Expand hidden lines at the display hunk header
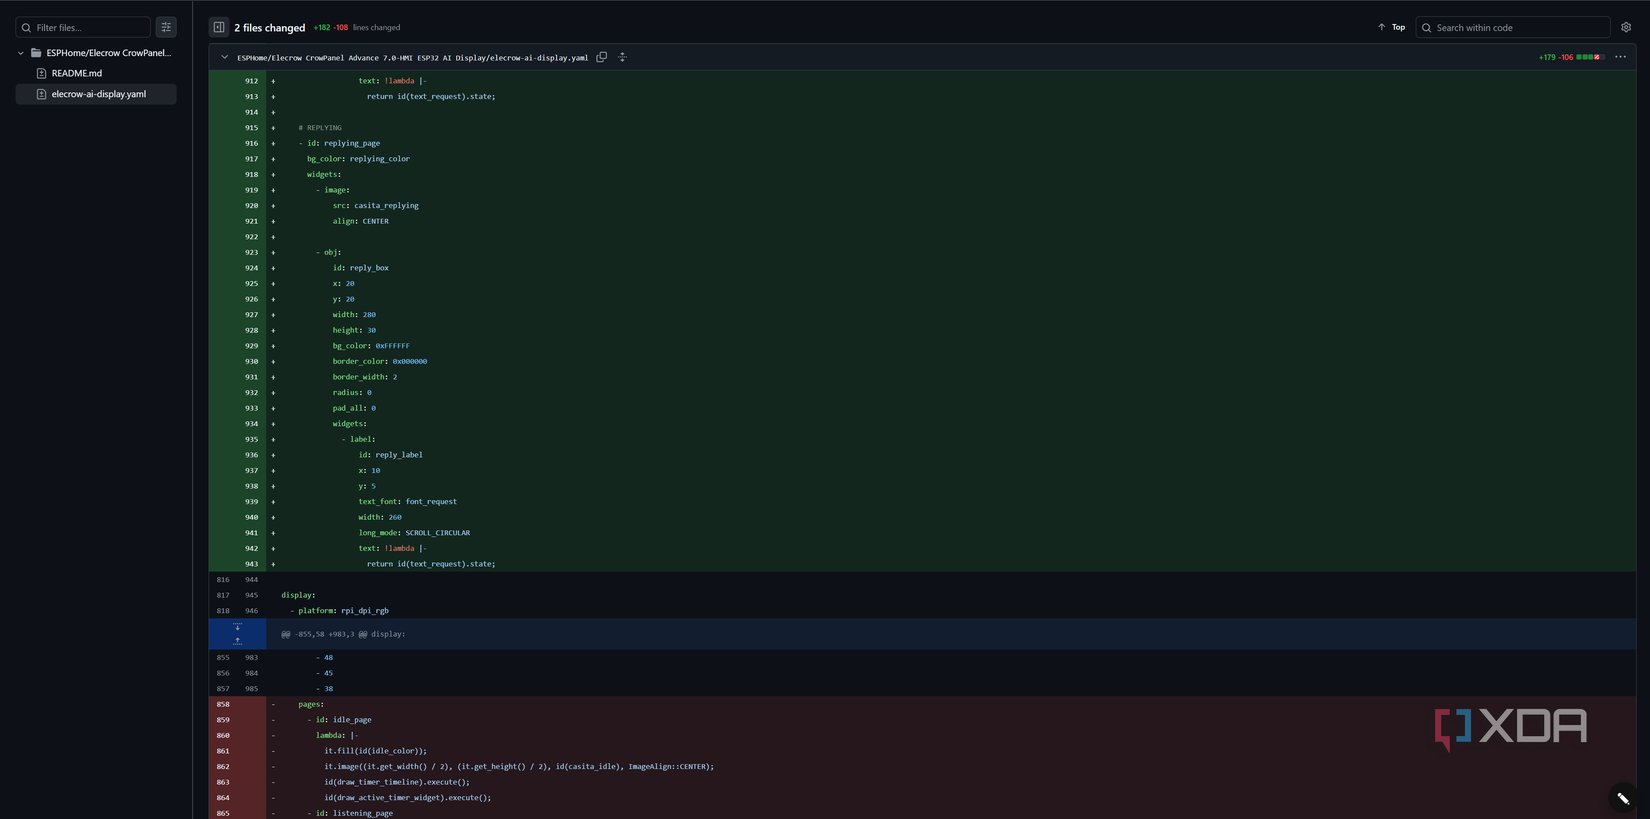The height and width of the screenshot is (819, 1650). point(237,634)
